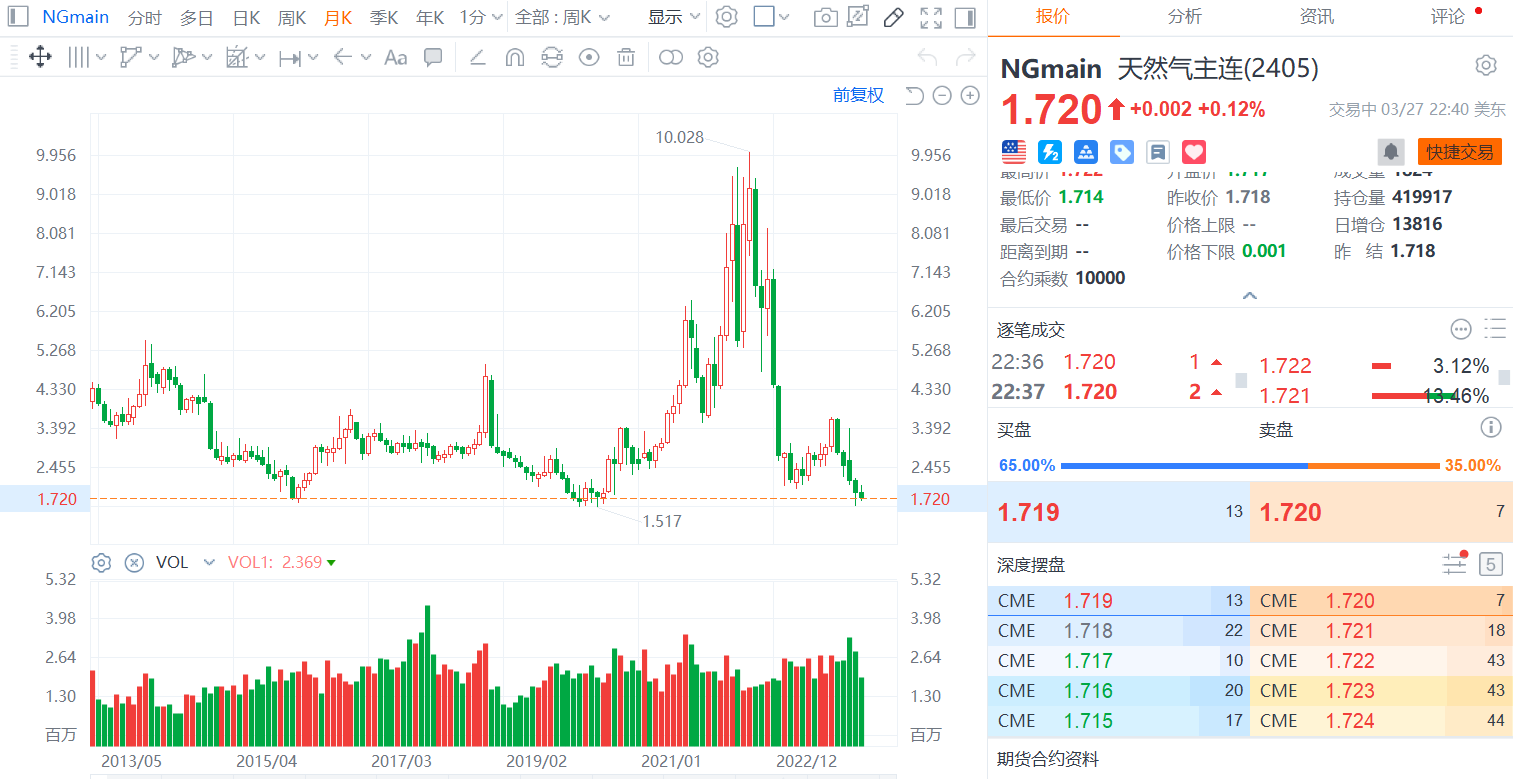Screen dimensions: 1514x779
Task: Click the 快捷交易 quick trade button
Action: tap(1459, 152)
